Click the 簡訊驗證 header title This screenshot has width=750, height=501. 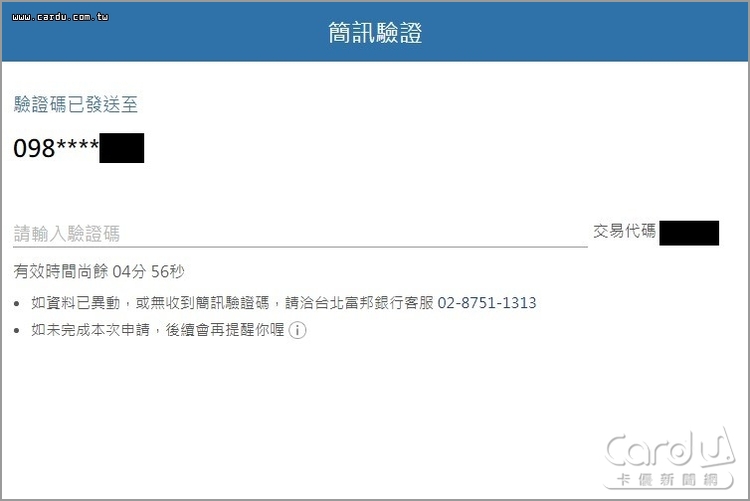375,33
